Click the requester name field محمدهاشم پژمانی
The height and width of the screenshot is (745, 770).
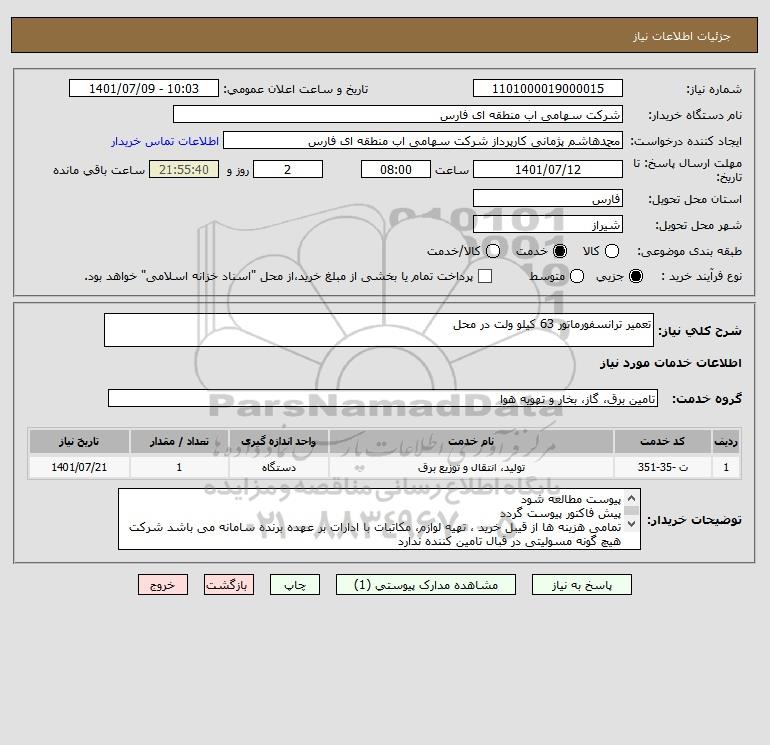423,140
